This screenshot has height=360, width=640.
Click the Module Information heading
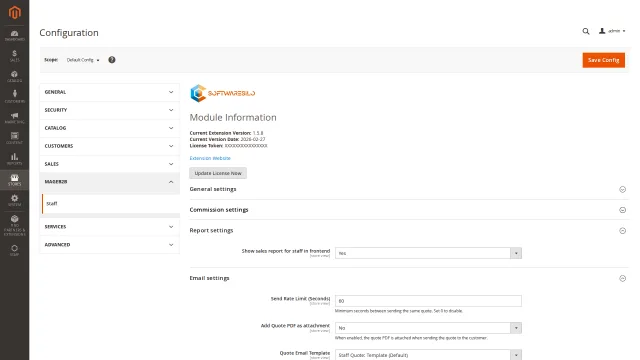pyautogui.click(x=233, y=118)
